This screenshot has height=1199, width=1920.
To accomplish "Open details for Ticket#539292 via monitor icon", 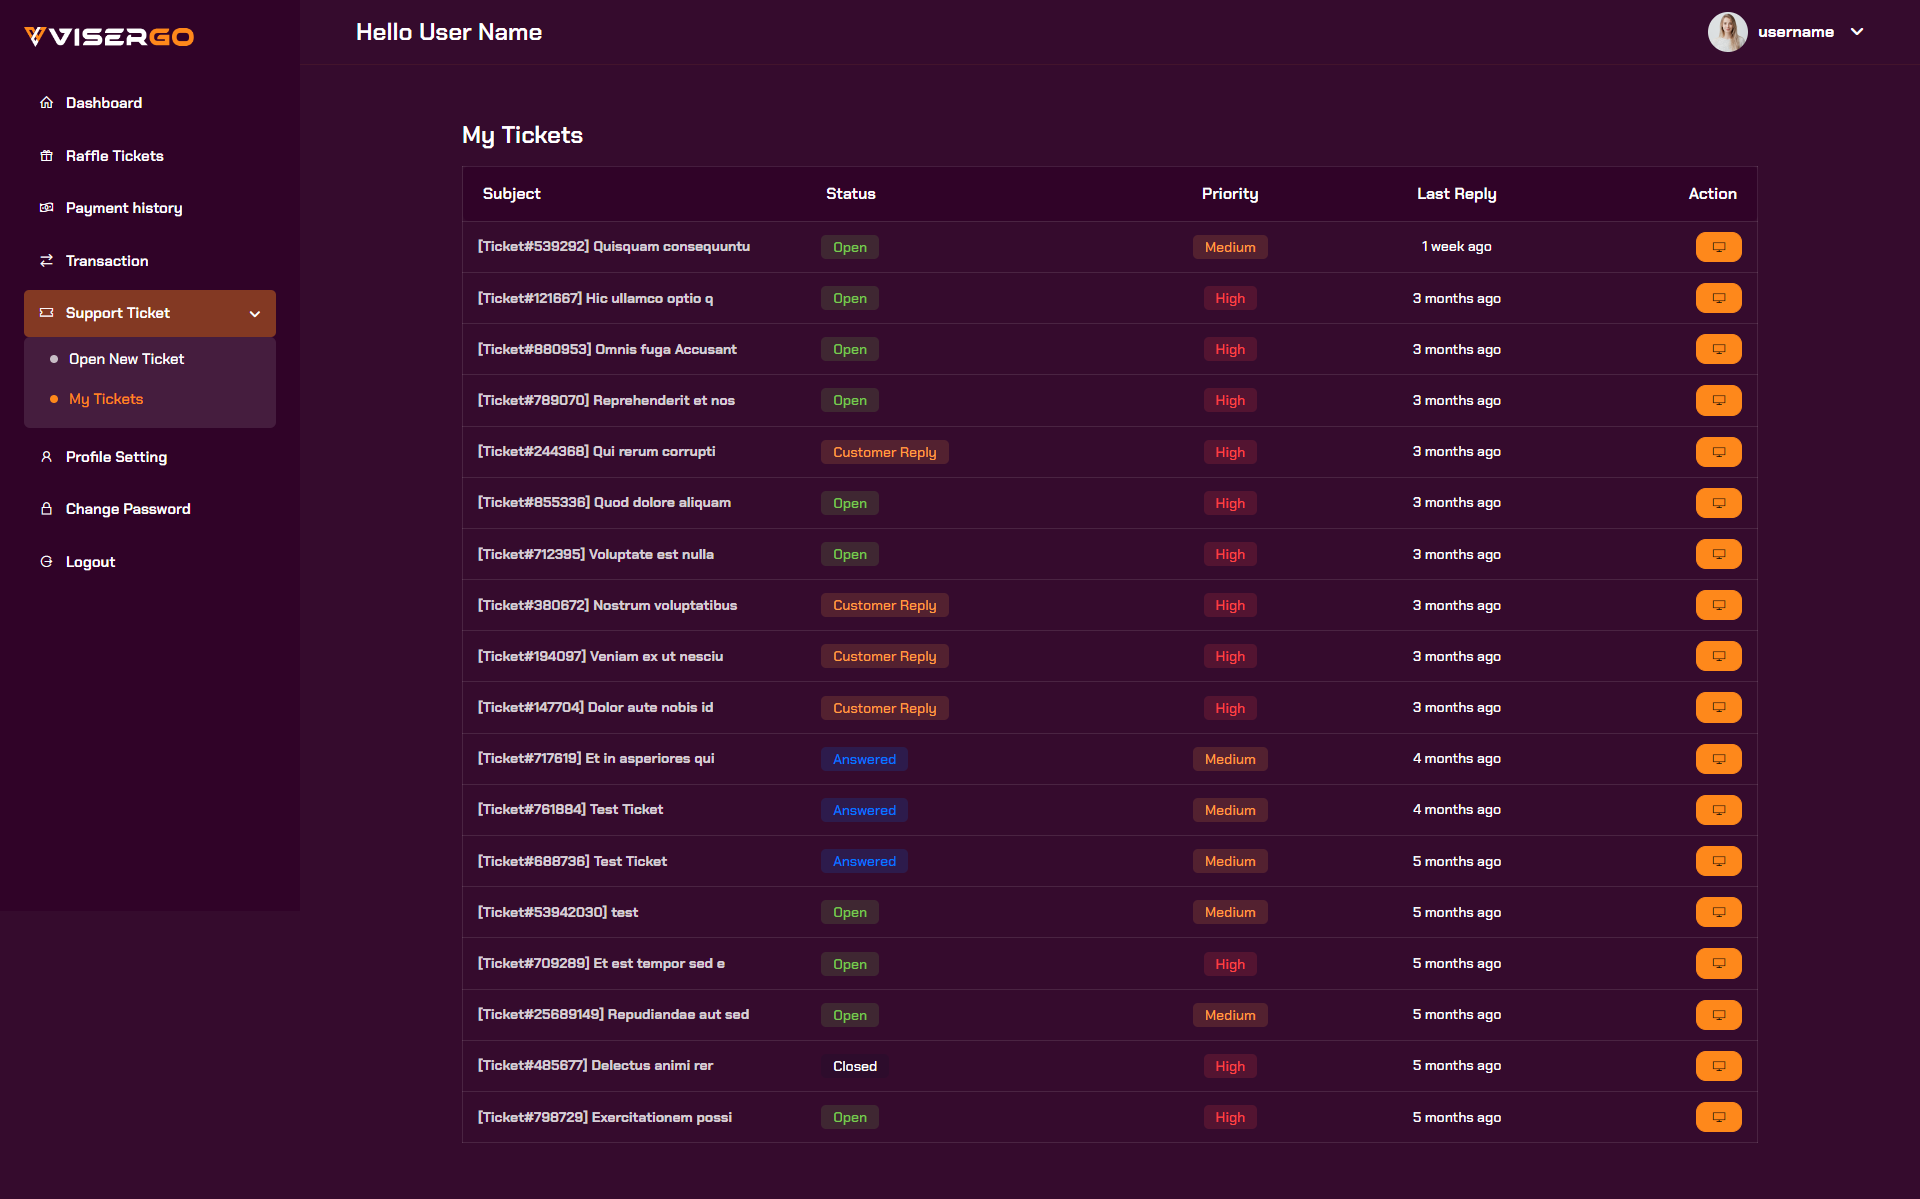I will click(x=1718, y=247).
